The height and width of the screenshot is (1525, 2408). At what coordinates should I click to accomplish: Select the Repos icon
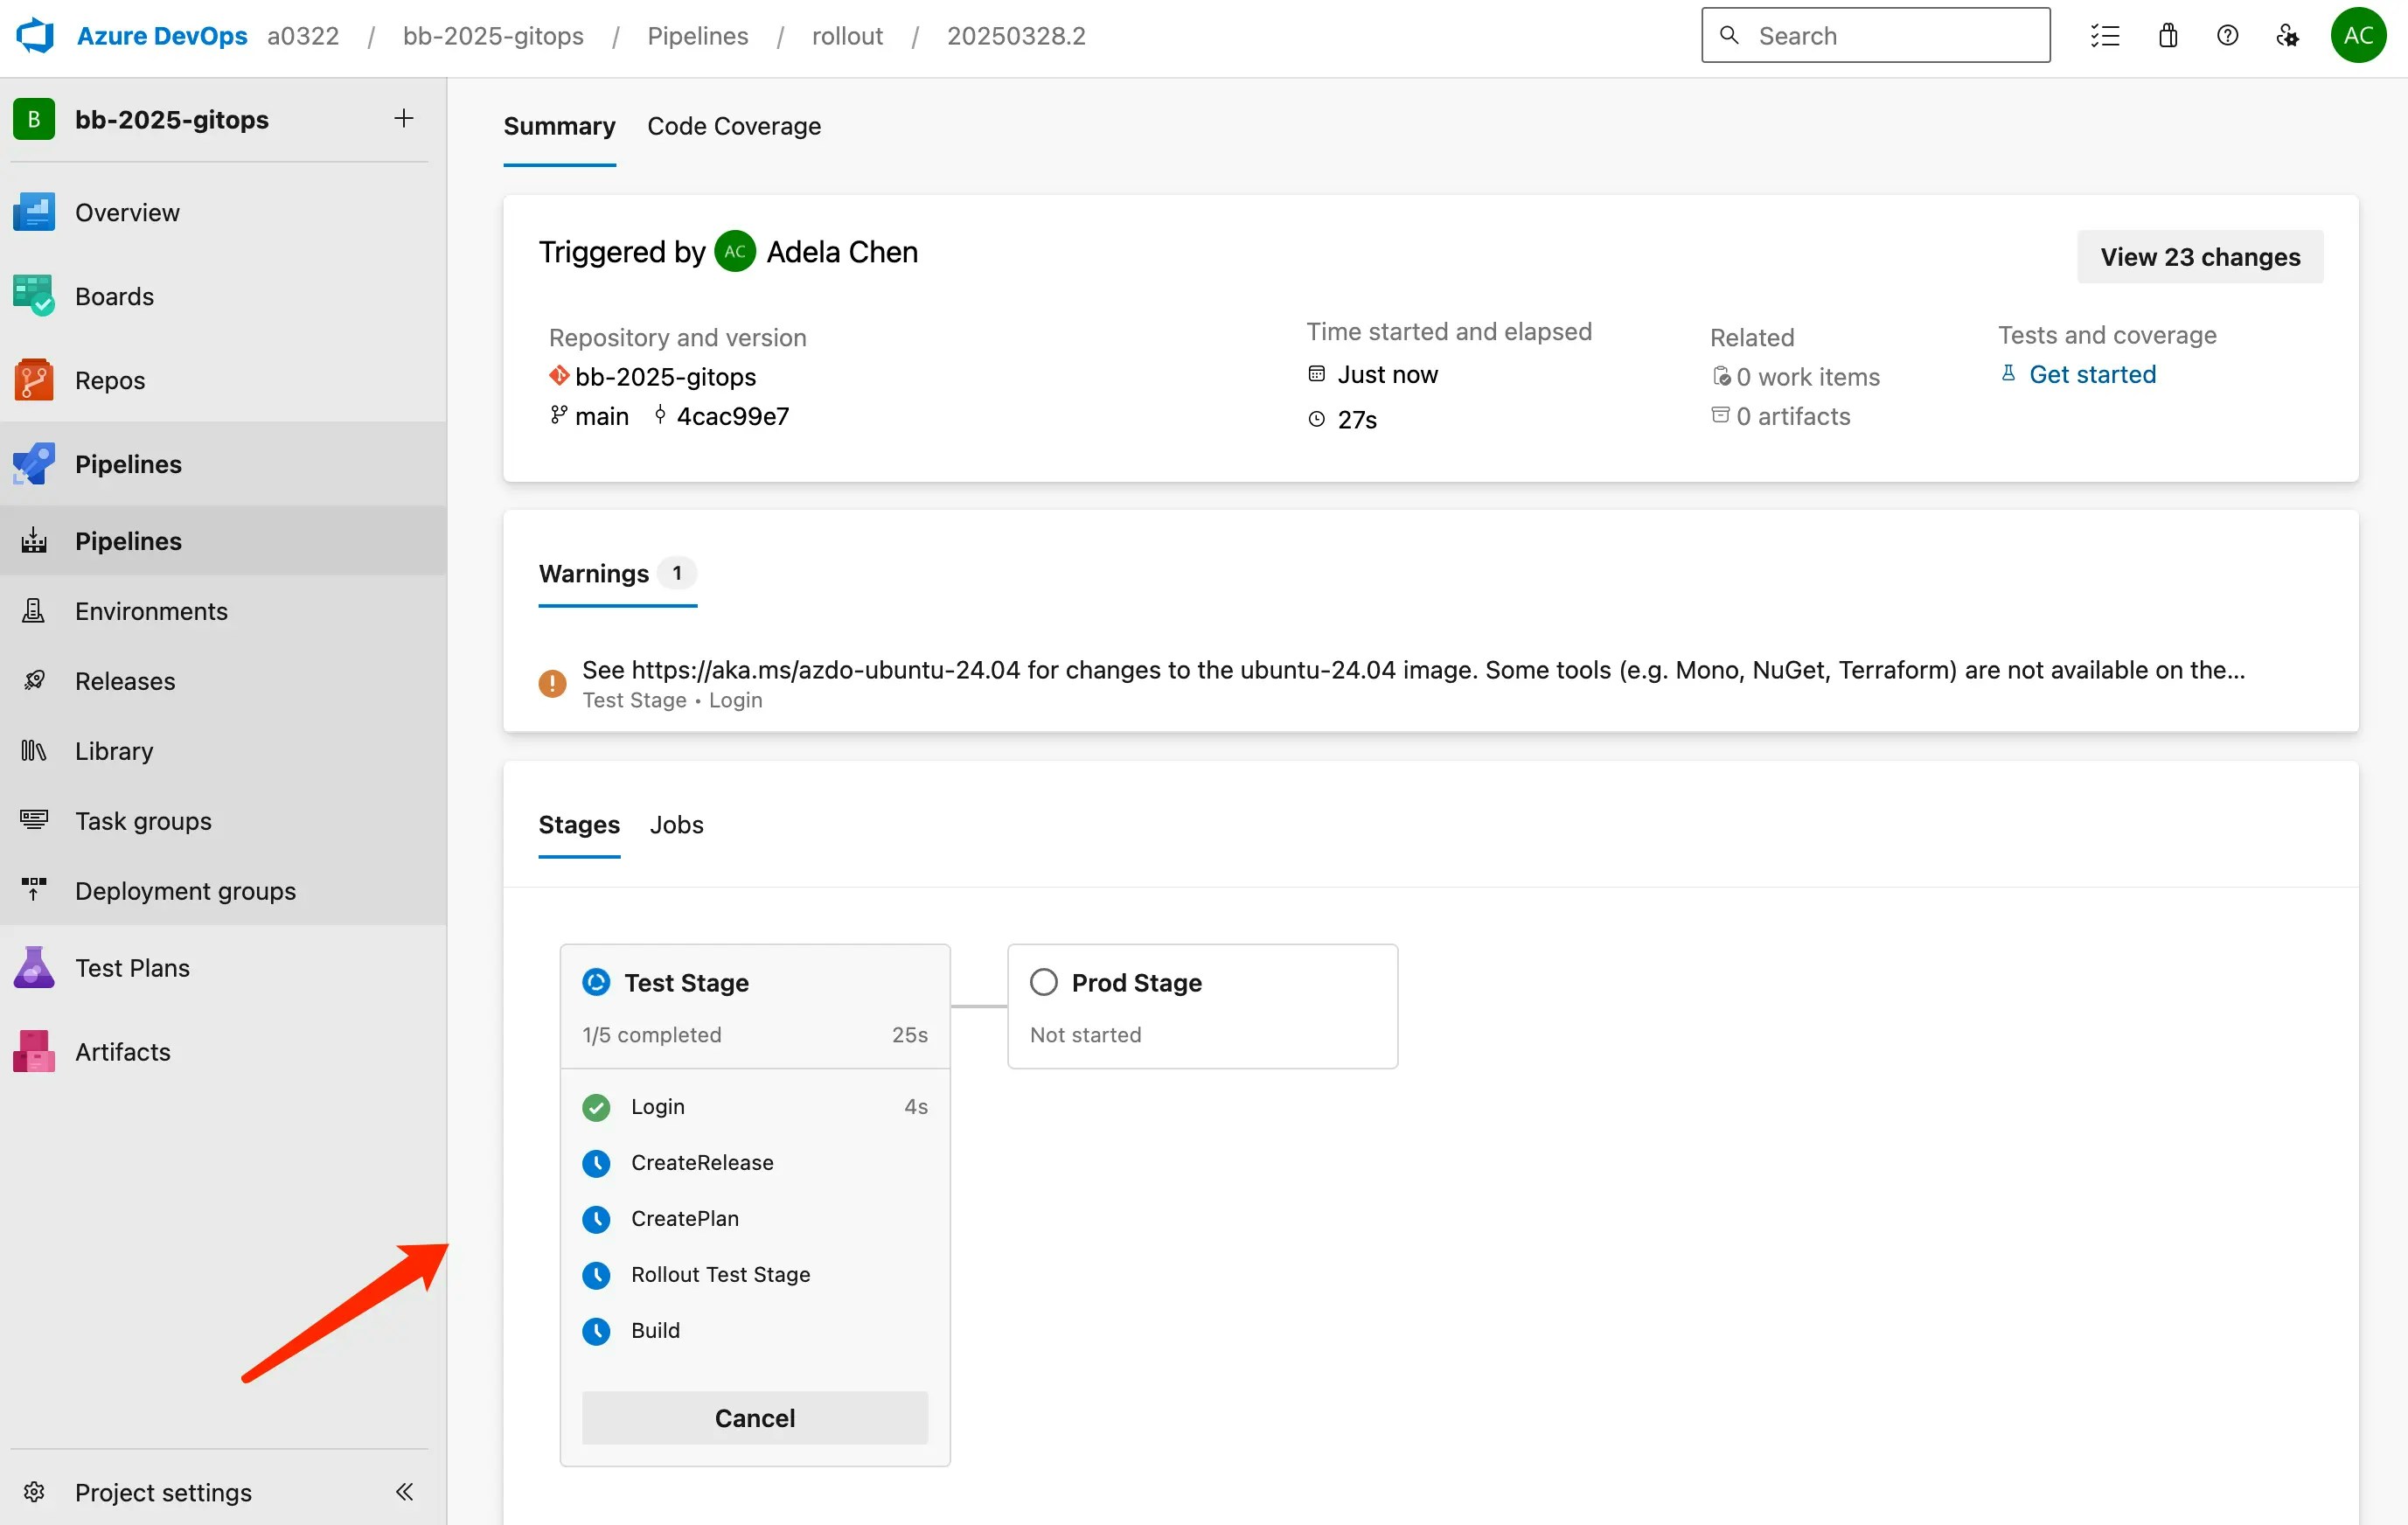point(33,379)
